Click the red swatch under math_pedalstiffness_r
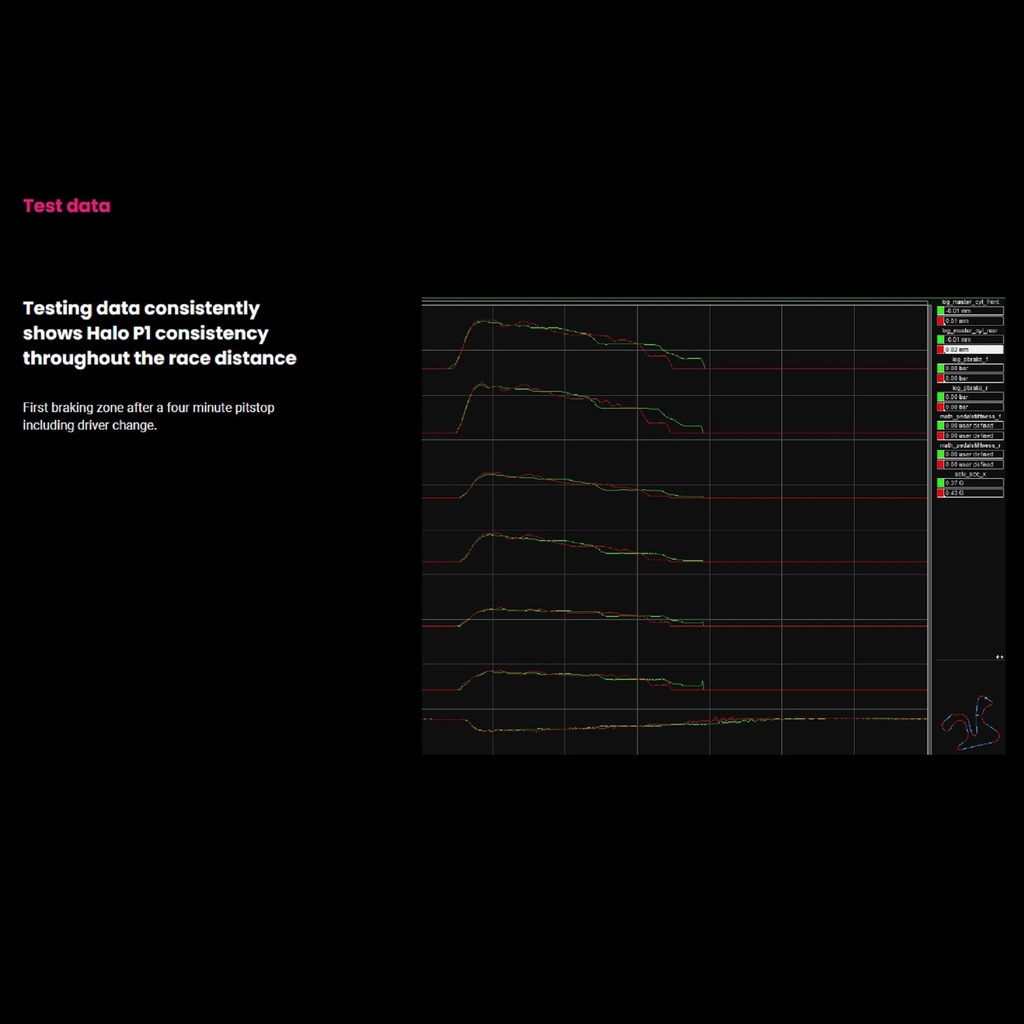Screen dimensions: 1024x1024 pos(940,464)
